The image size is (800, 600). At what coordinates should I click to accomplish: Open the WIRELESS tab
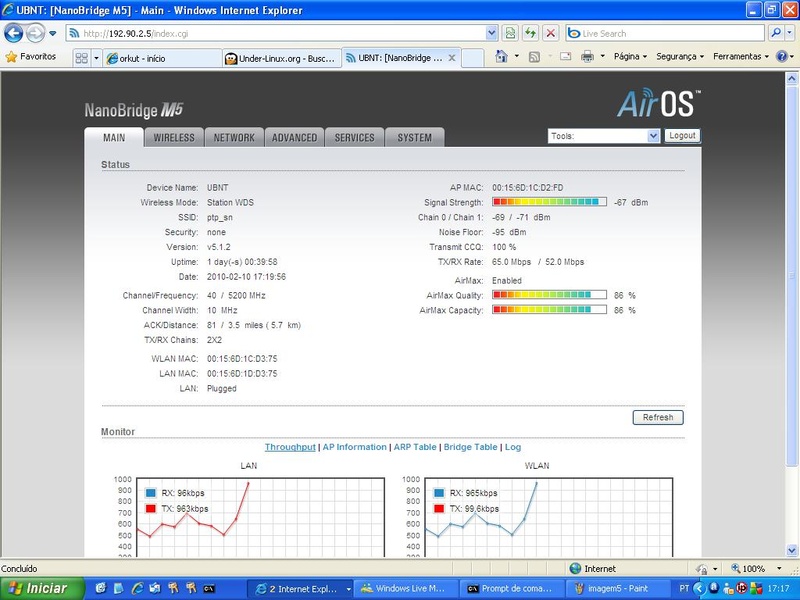coord(174,137)
